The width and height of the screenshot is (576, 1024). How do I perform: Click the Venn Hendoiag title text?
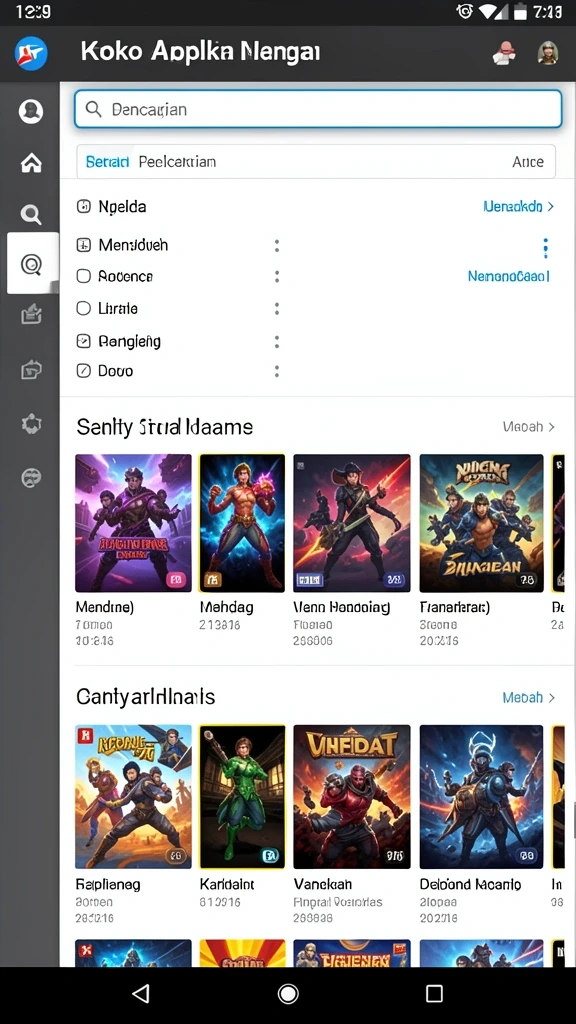[342, 607]
